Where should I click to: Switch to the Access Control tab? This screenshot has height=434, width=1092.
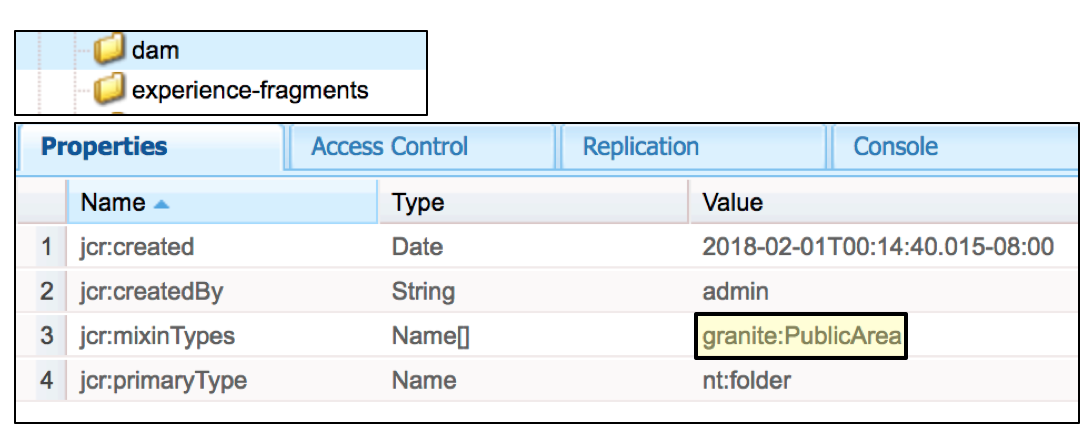point(389,147)
